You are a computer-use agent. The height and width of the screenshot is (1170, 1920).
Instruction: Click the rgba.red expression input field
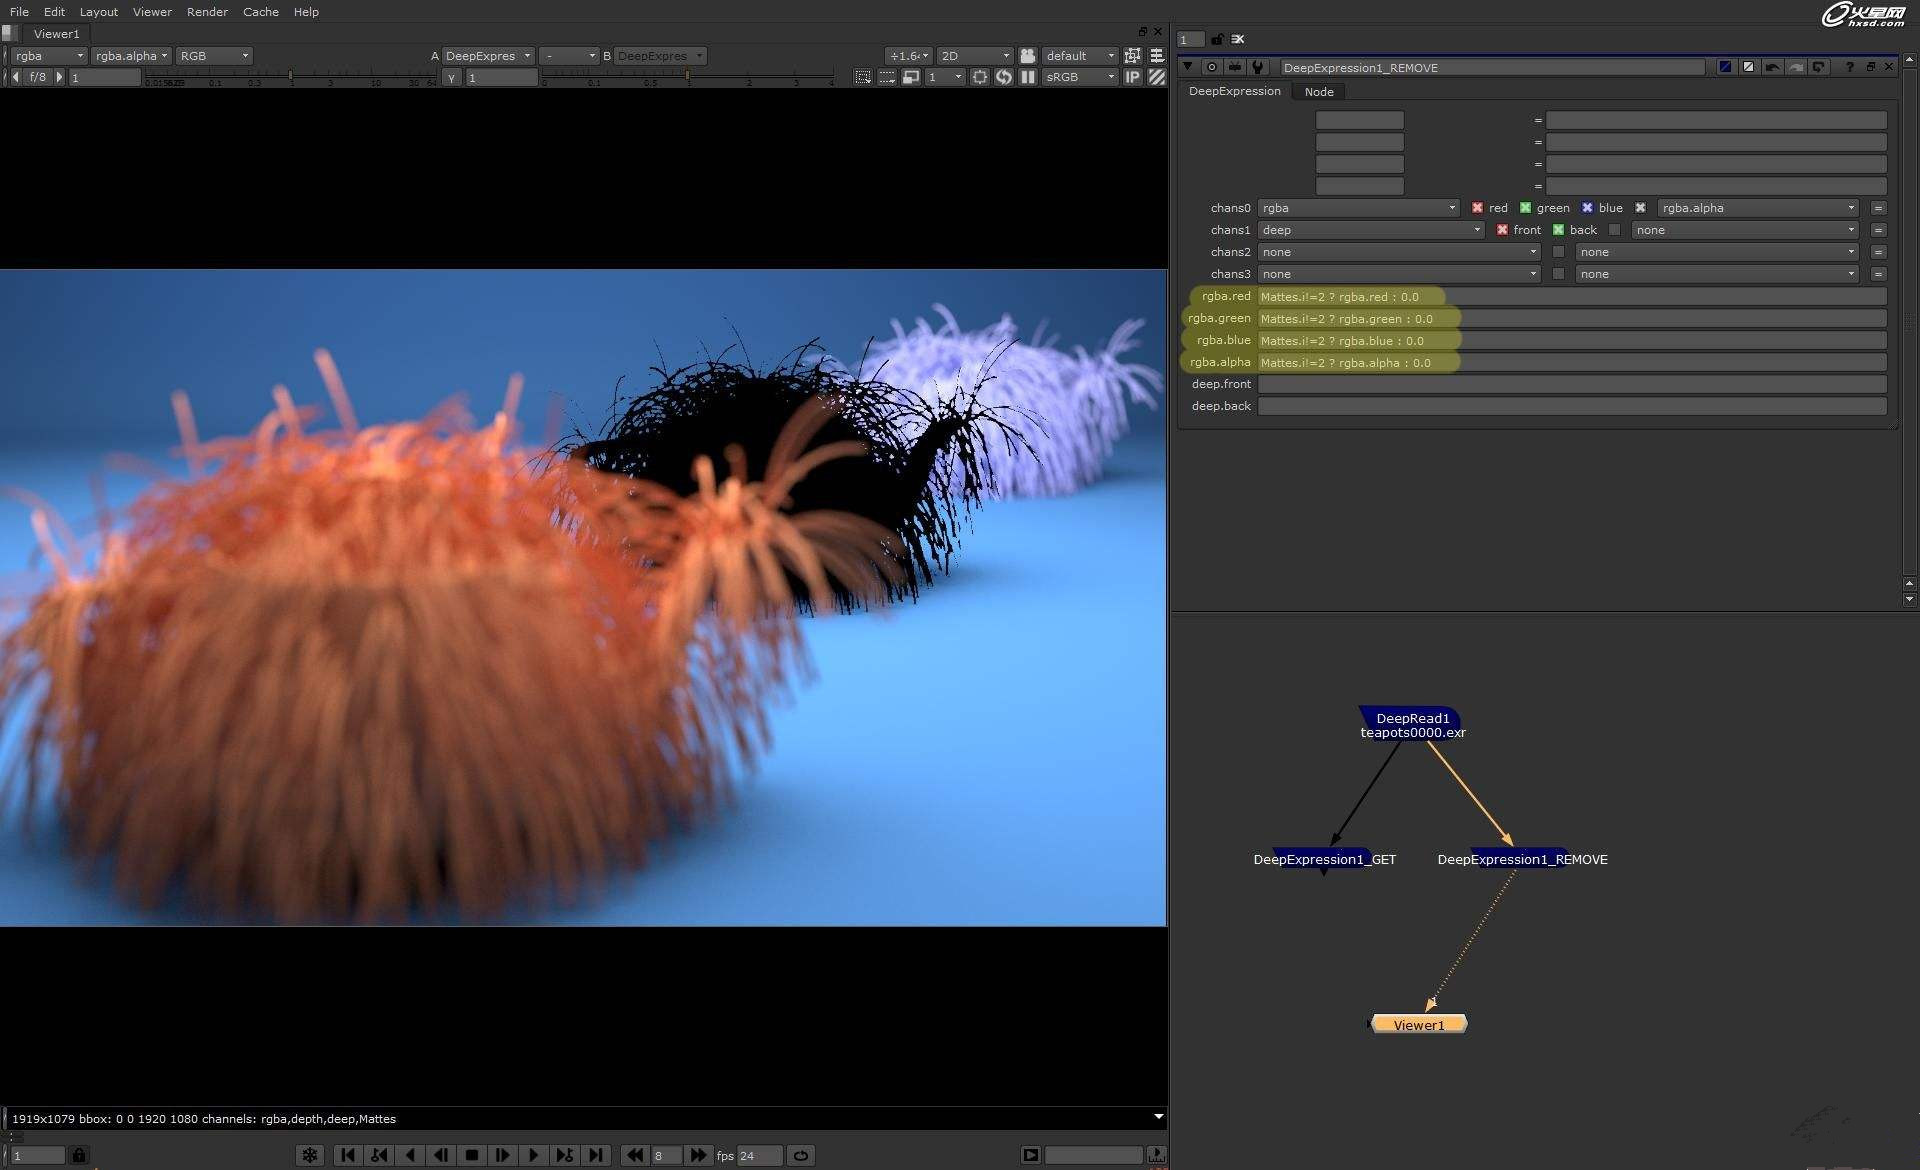[1570, 297]
